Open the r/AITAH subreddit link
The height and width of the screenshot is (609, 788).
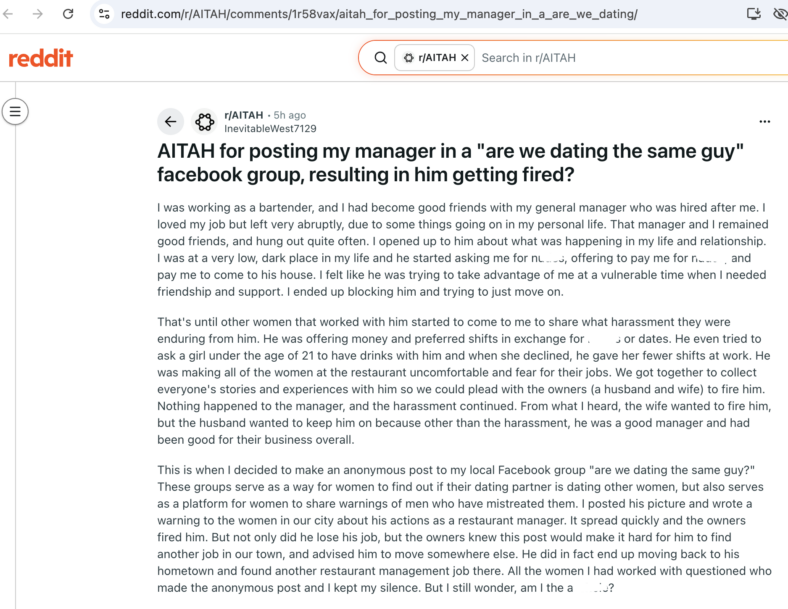click(x=244, y=115)
